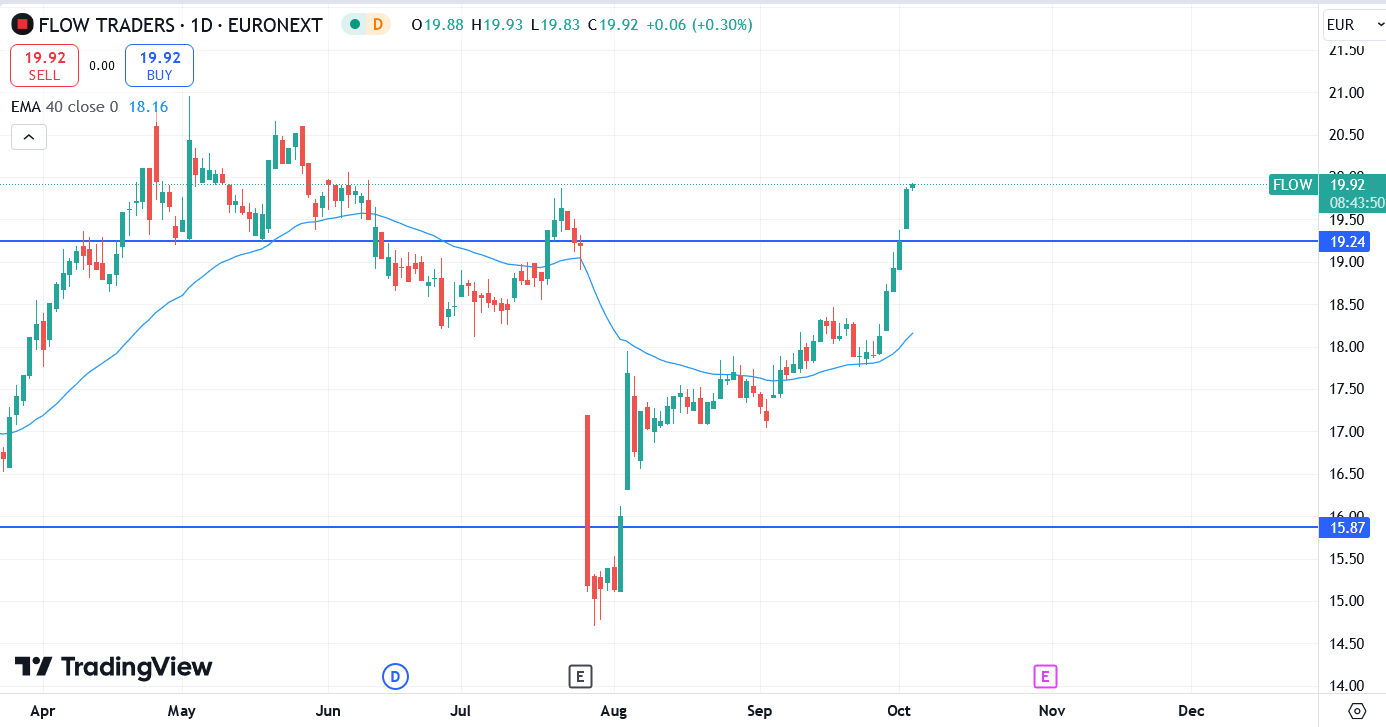Viewport: 1386px width, 727px height.
Task: Click the 17.00 price axis label
Action: 1346,432
